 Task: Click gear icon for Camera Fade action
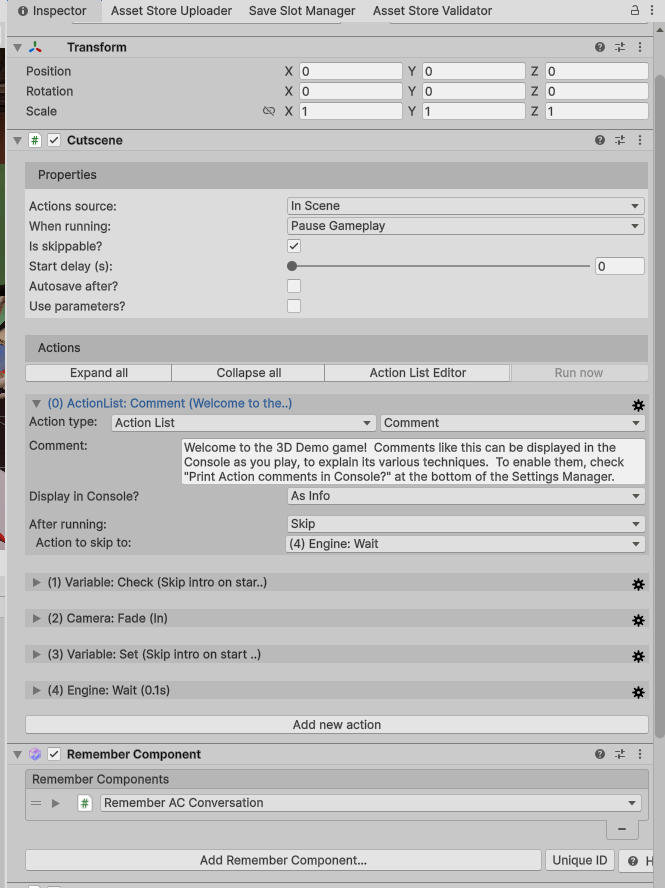click(638, 620)
